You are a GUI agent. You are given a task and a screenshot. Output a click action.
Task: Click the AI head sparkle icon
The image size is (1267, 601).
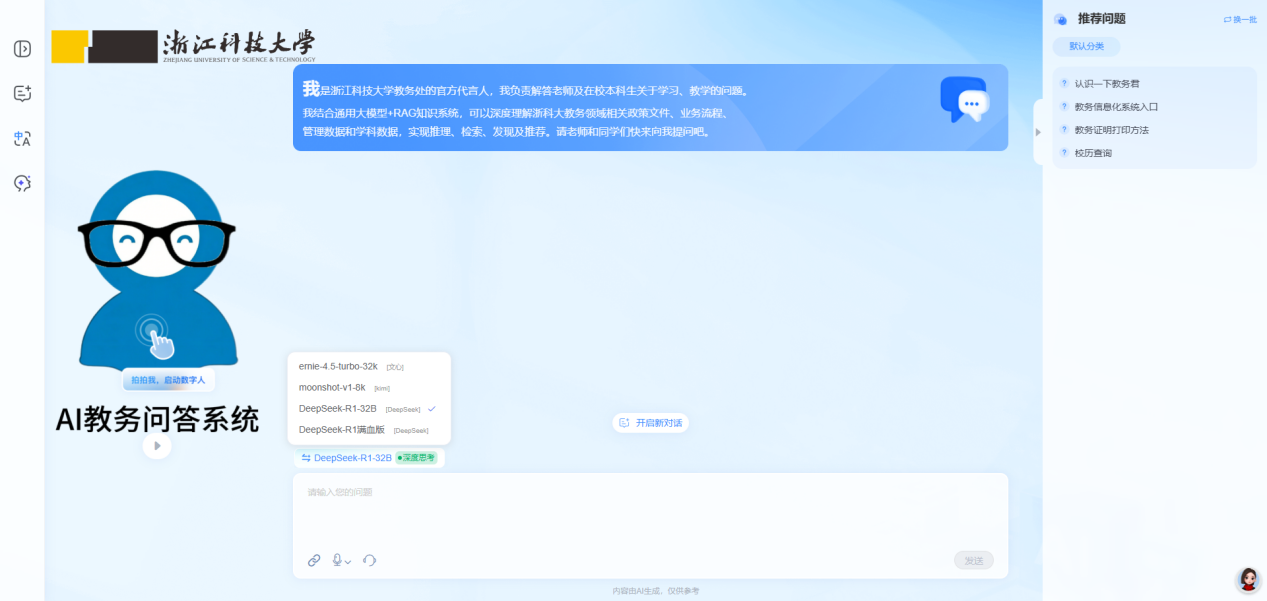pos(22,183)
